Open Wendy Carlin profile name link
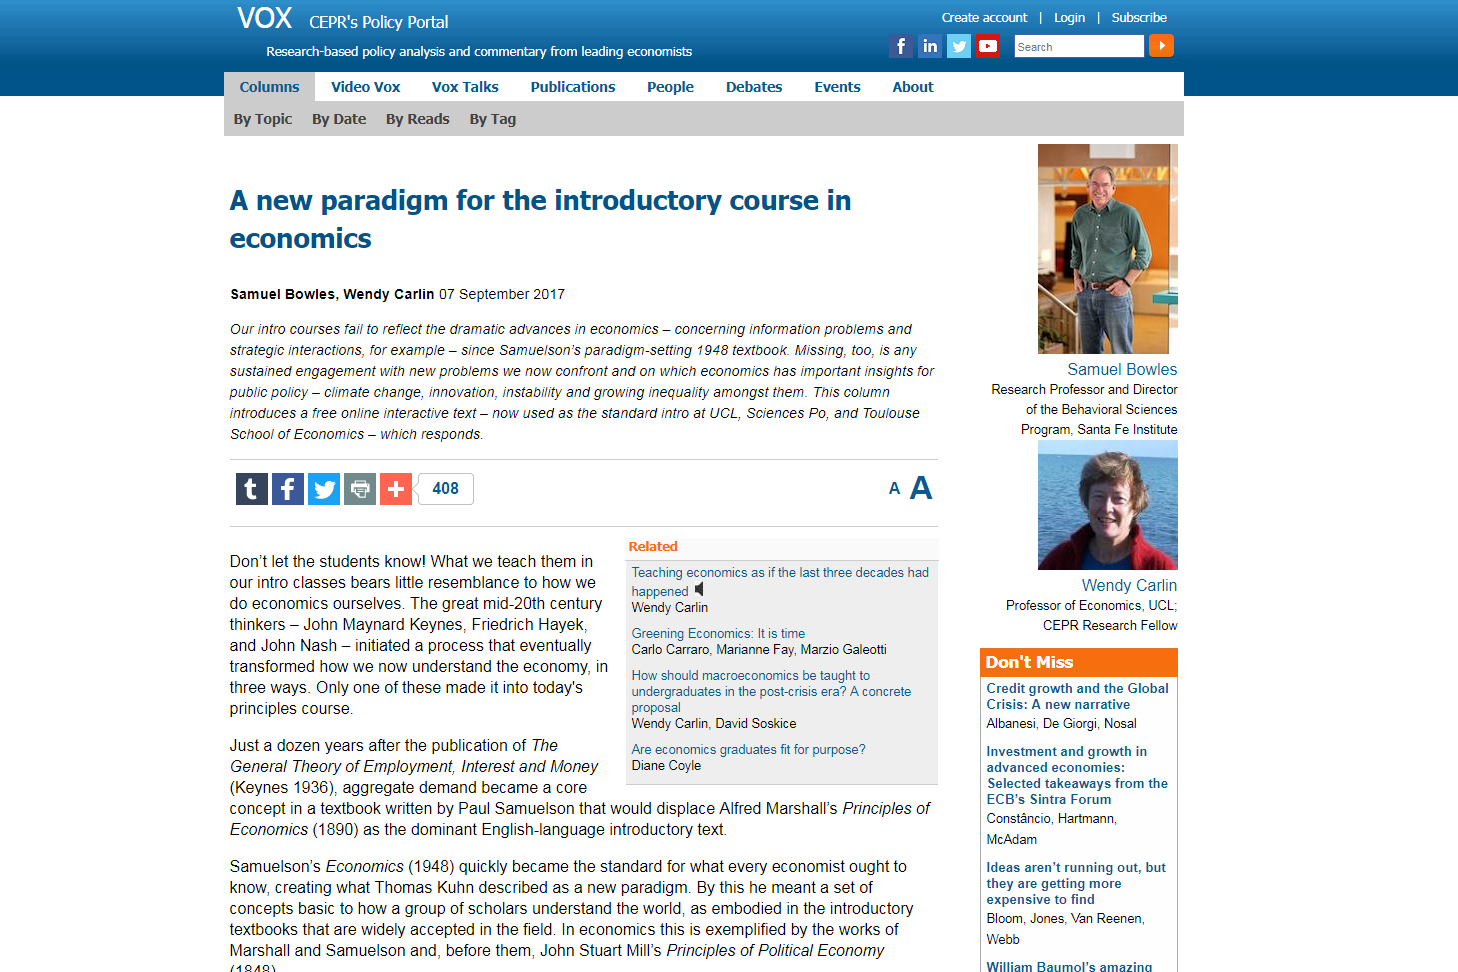 (1129, 586)
